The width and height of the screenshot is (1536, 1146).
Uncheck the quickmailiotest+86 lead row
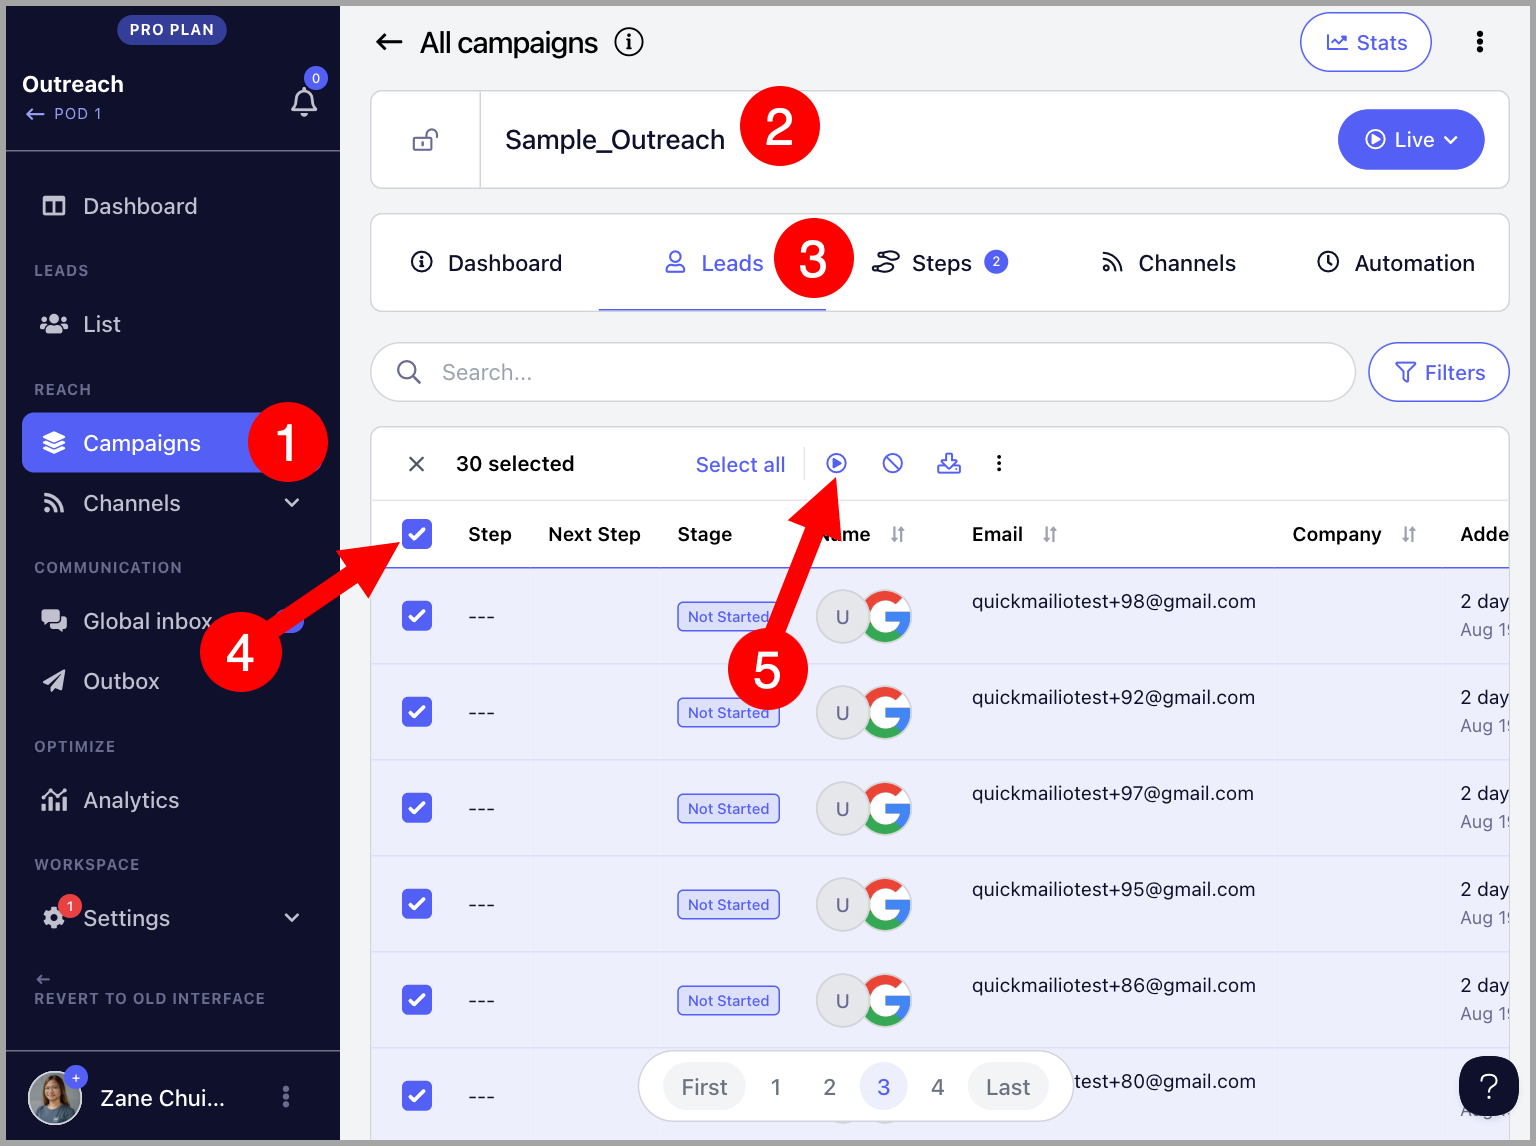point(417,1000)
